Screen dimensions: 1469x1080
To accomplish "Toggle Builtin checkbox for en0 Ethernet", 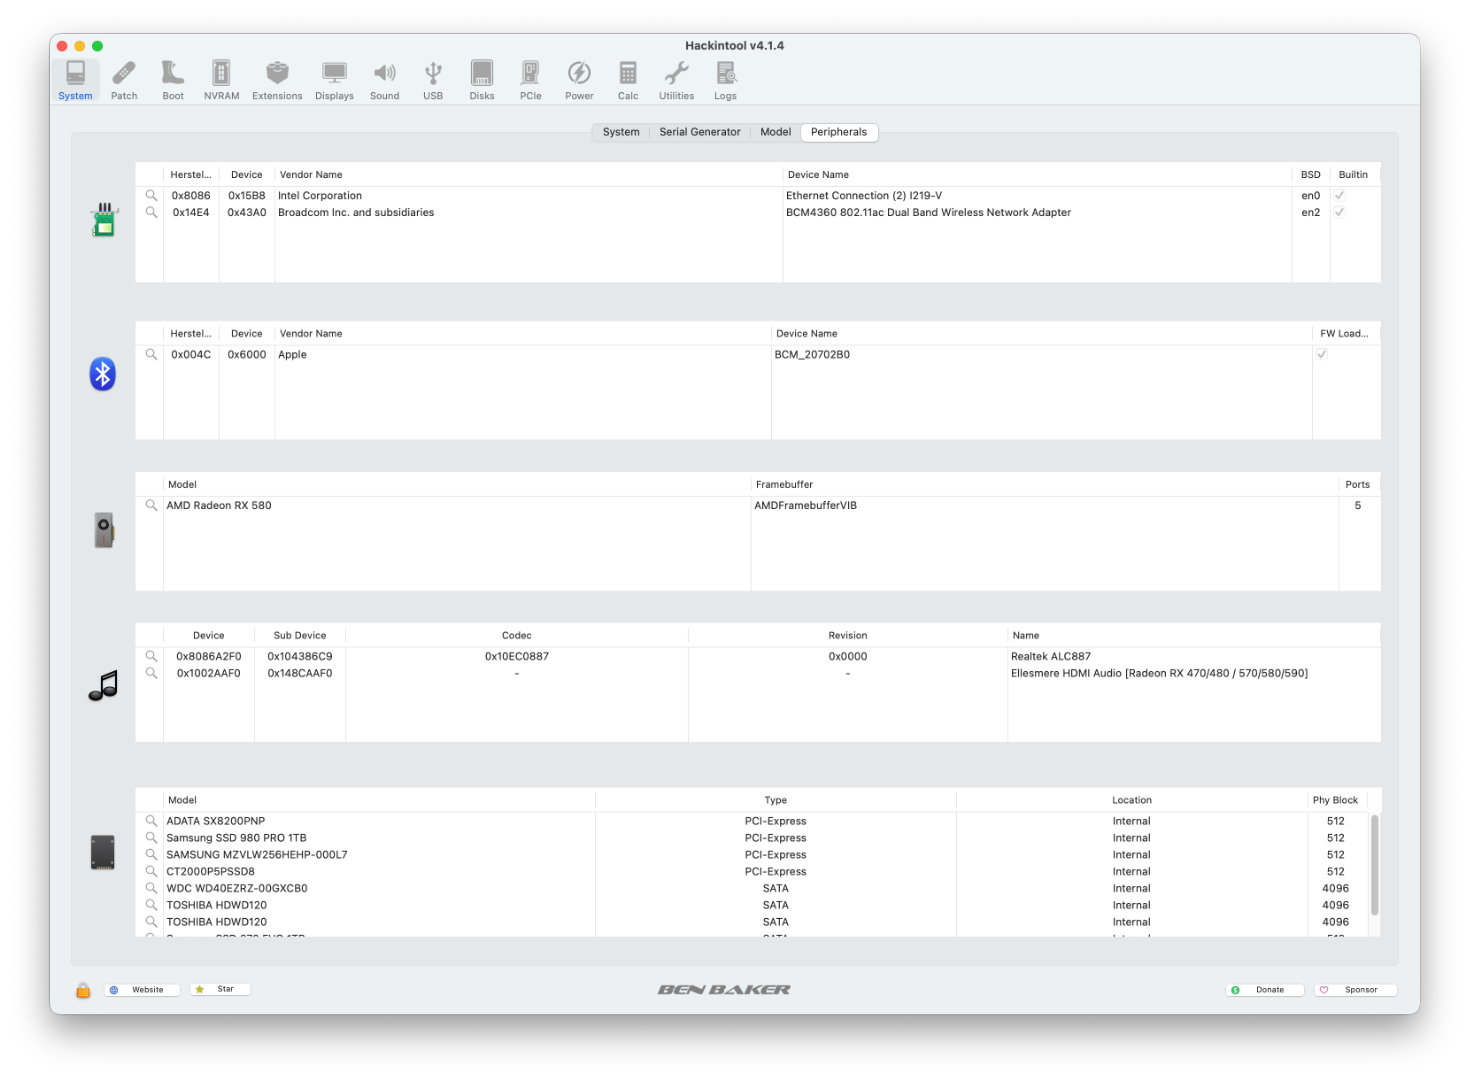I will coord(1339,195).
